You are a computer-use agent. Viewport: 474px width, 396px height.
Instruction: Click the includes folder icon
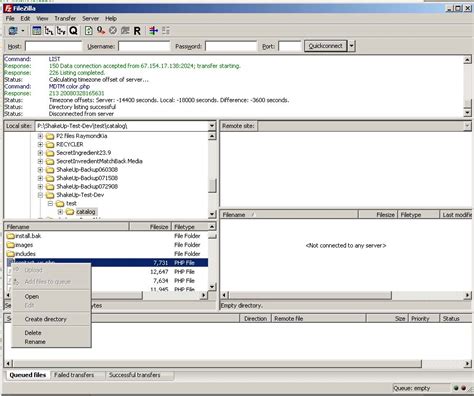pos(11,254)
